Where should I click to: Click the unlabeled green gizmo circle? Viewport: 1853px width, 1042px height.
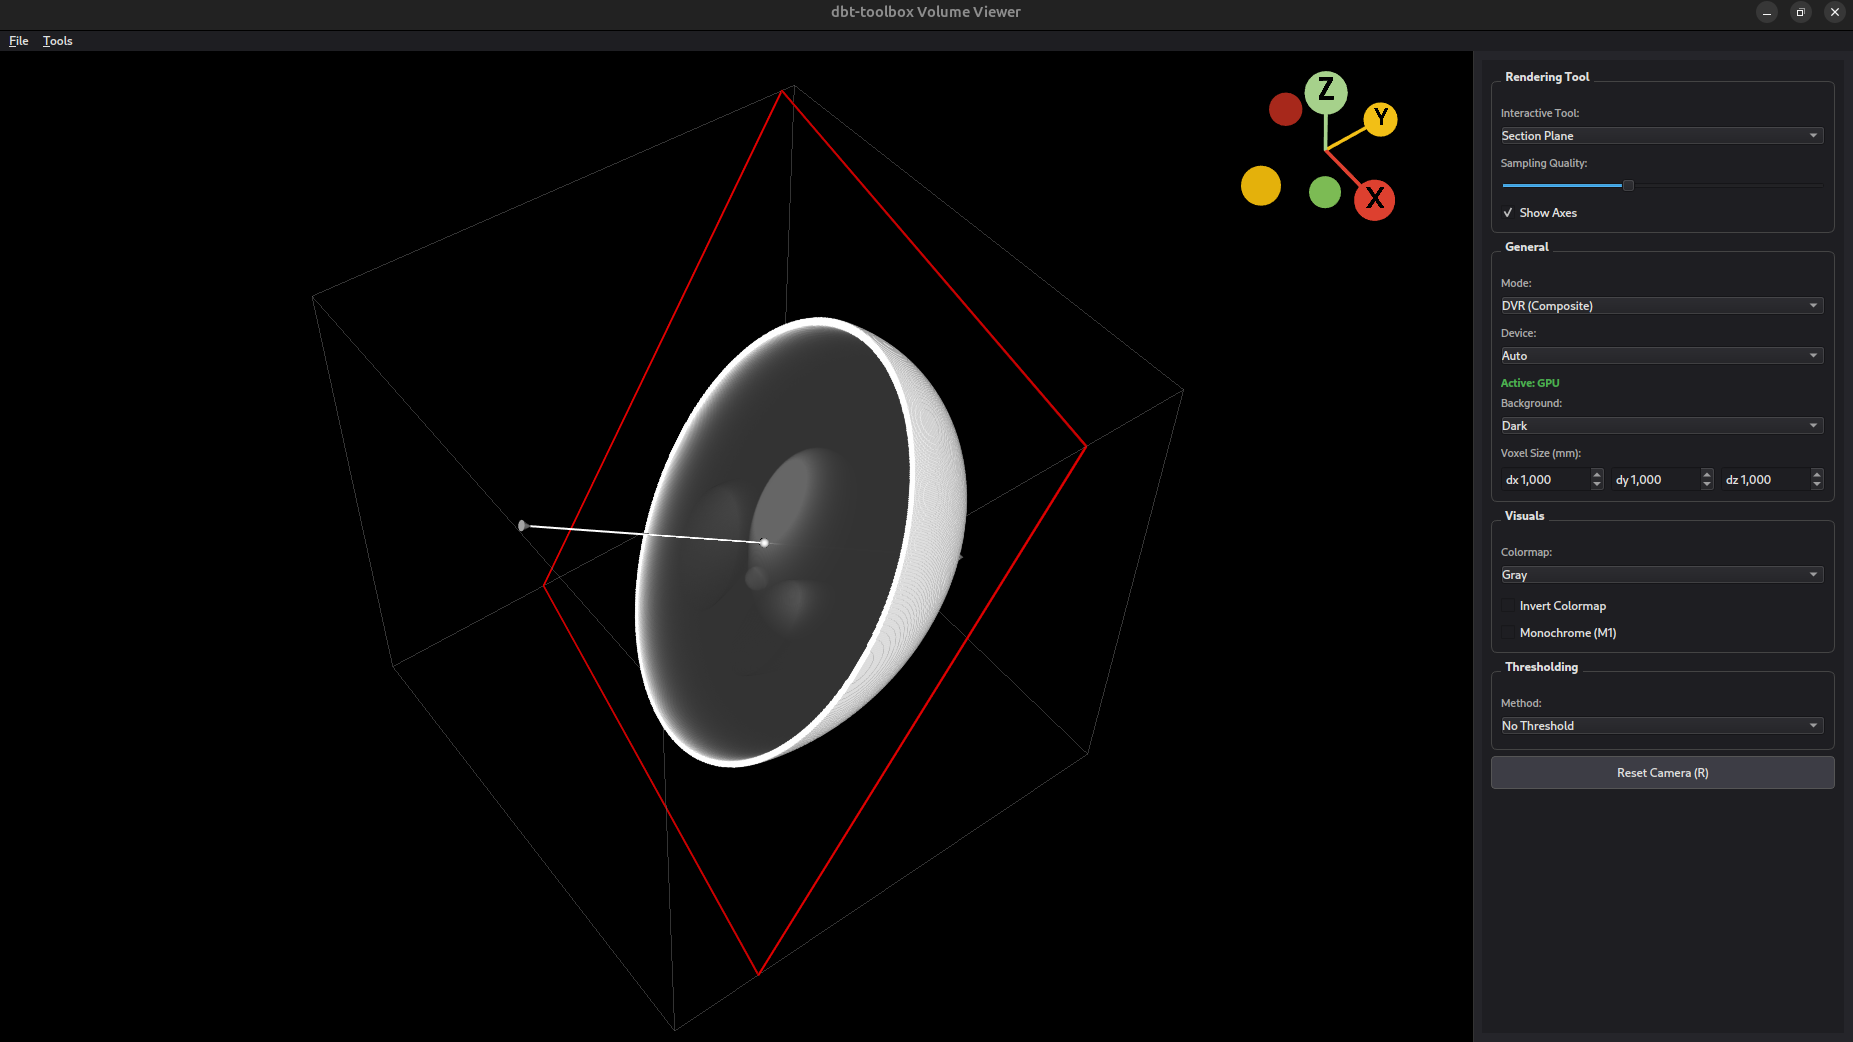1324,192
